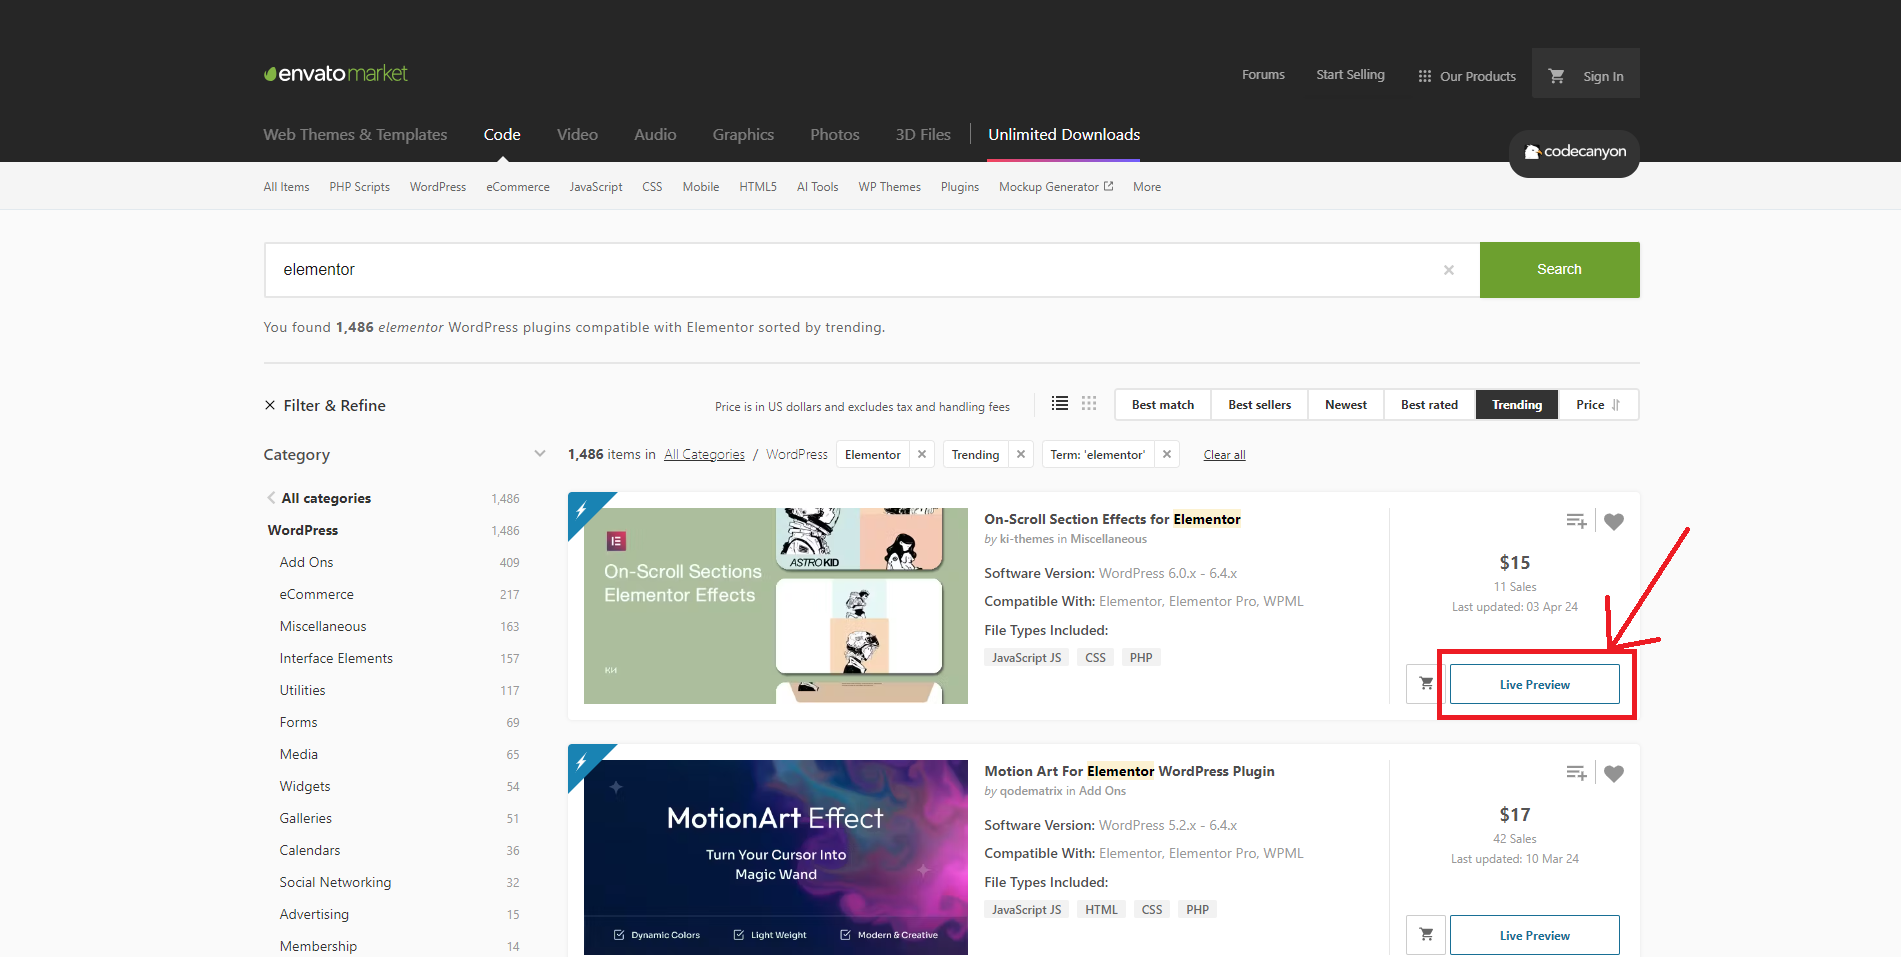Collapse the Category filter section

click(x=540, y=454)
